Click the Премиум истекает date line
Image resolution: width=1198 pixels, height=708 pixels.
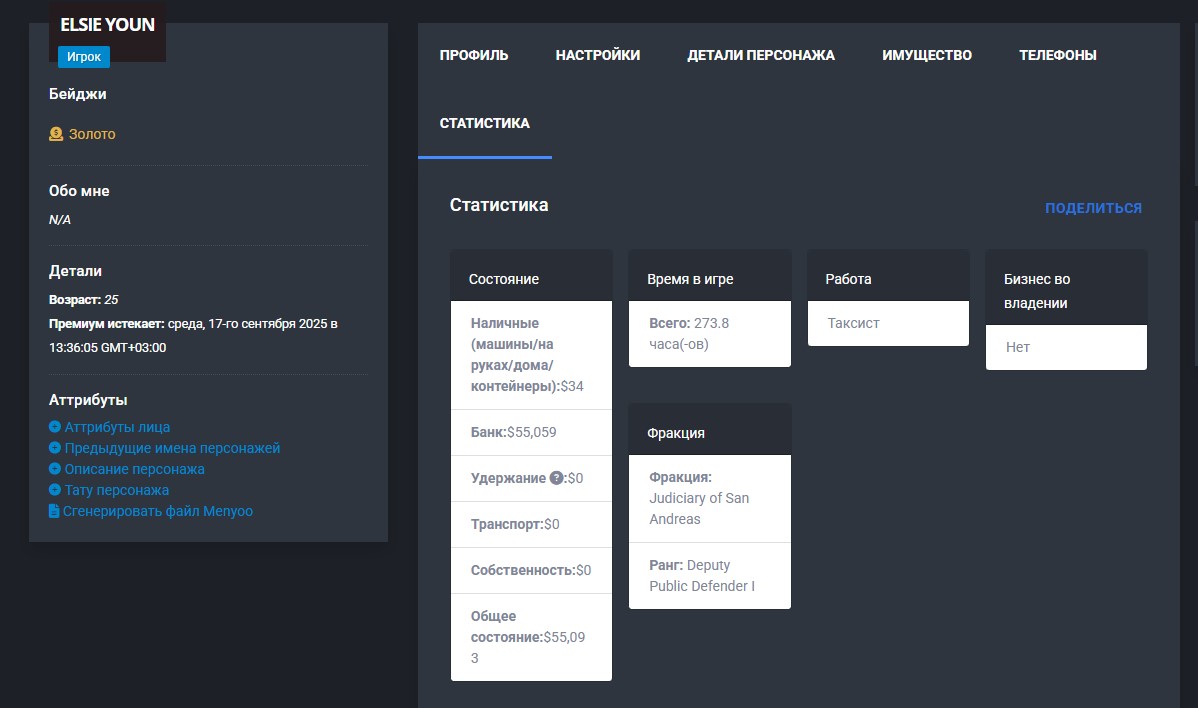tap(193, 335)
